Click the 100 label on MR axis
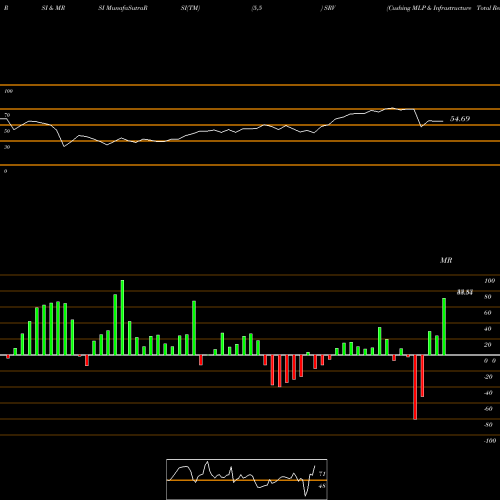The height and width of the screenshot is (500, 500). point(490,281)
